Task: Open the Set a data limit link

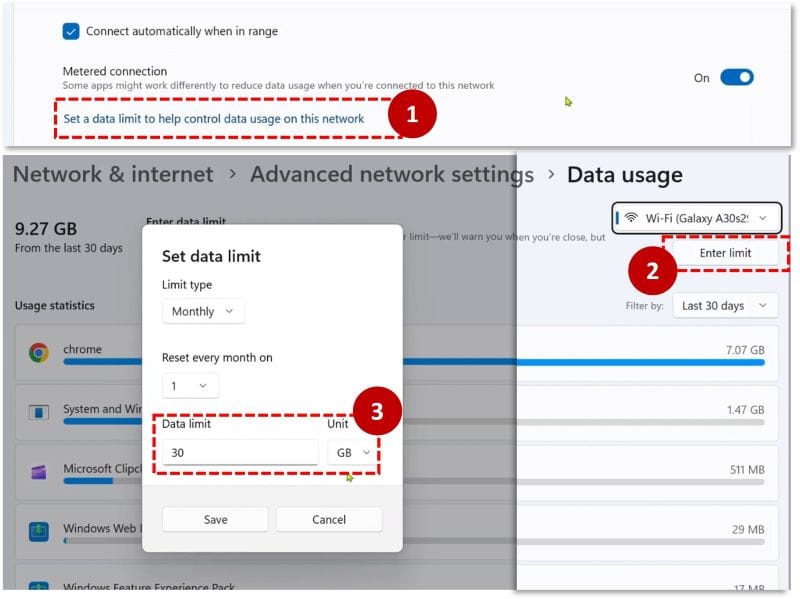Action: pos(207,119)
